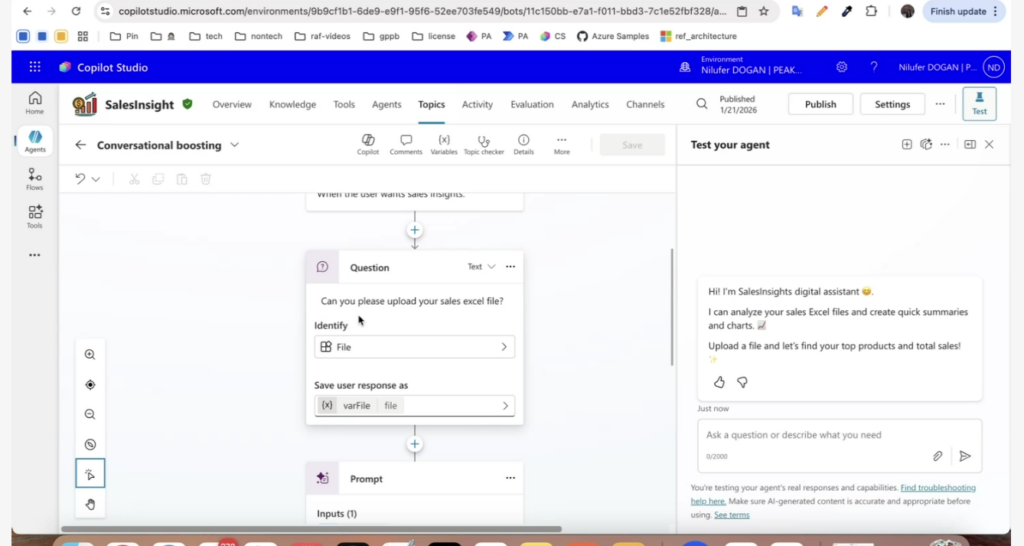1024x546 pixels.
Task: Click the thumbs down feedback icon
Action: click(x=742, y=382)
